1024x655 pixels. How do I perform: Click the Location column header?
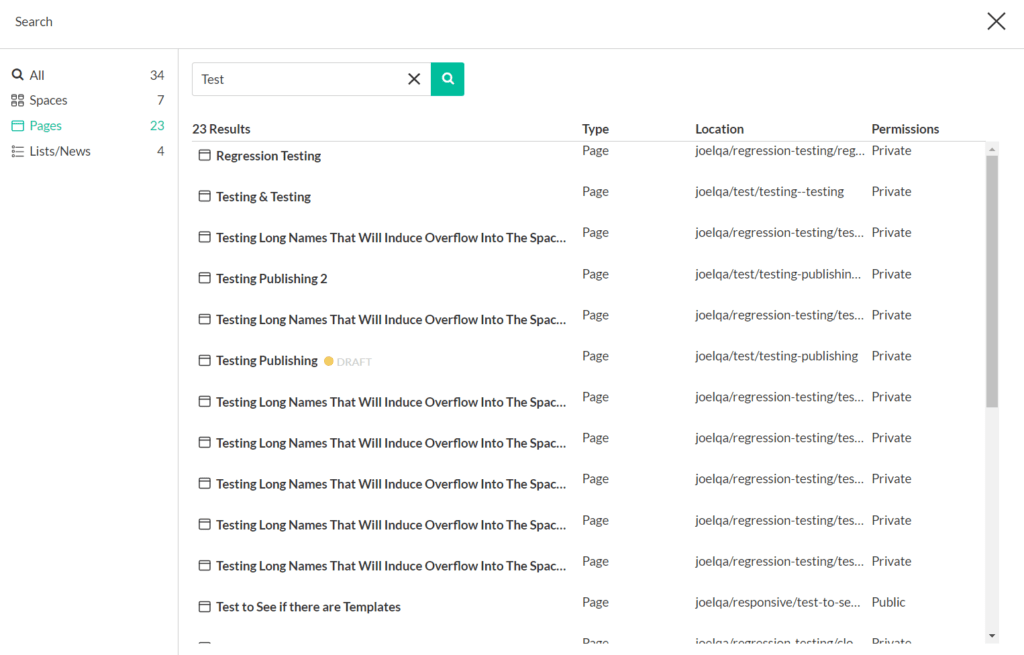pos(719,129)
